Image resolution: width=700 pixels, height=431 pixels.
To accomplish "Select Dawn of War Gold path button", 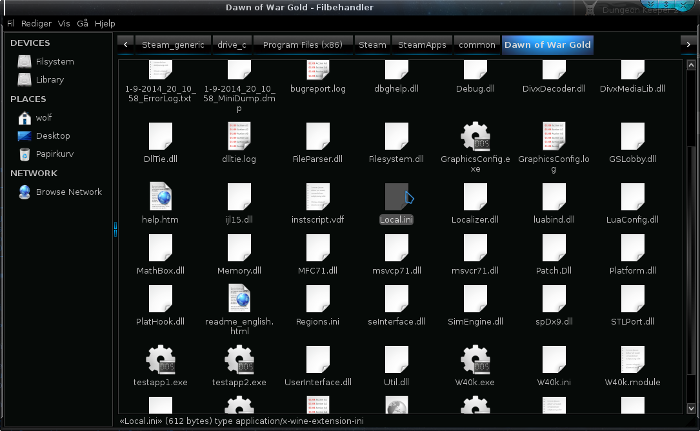I will tap(547, 45).
